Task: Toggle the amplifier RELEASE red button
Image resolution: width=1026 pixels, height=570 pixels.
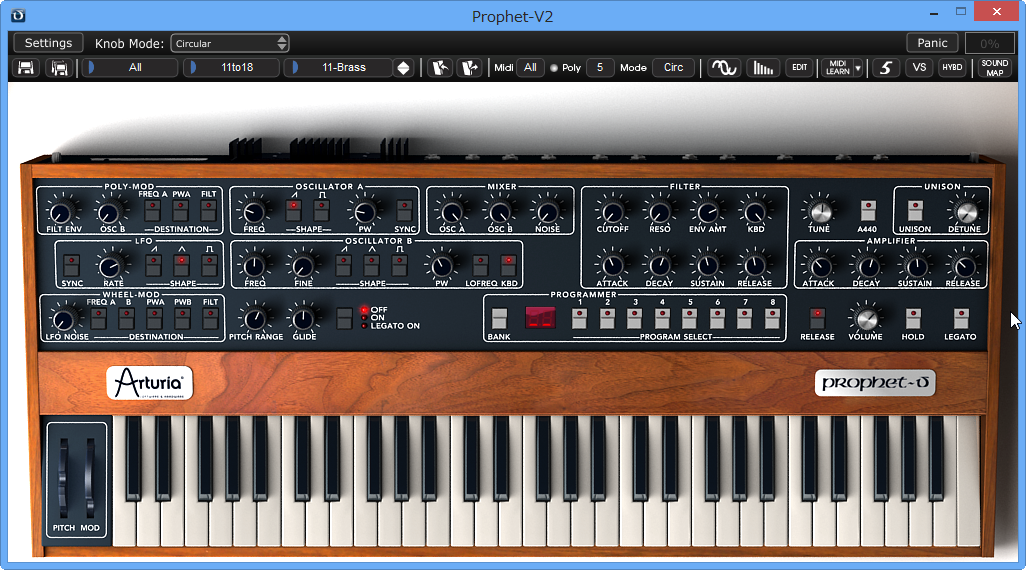Action: click(x=817, y=319)
